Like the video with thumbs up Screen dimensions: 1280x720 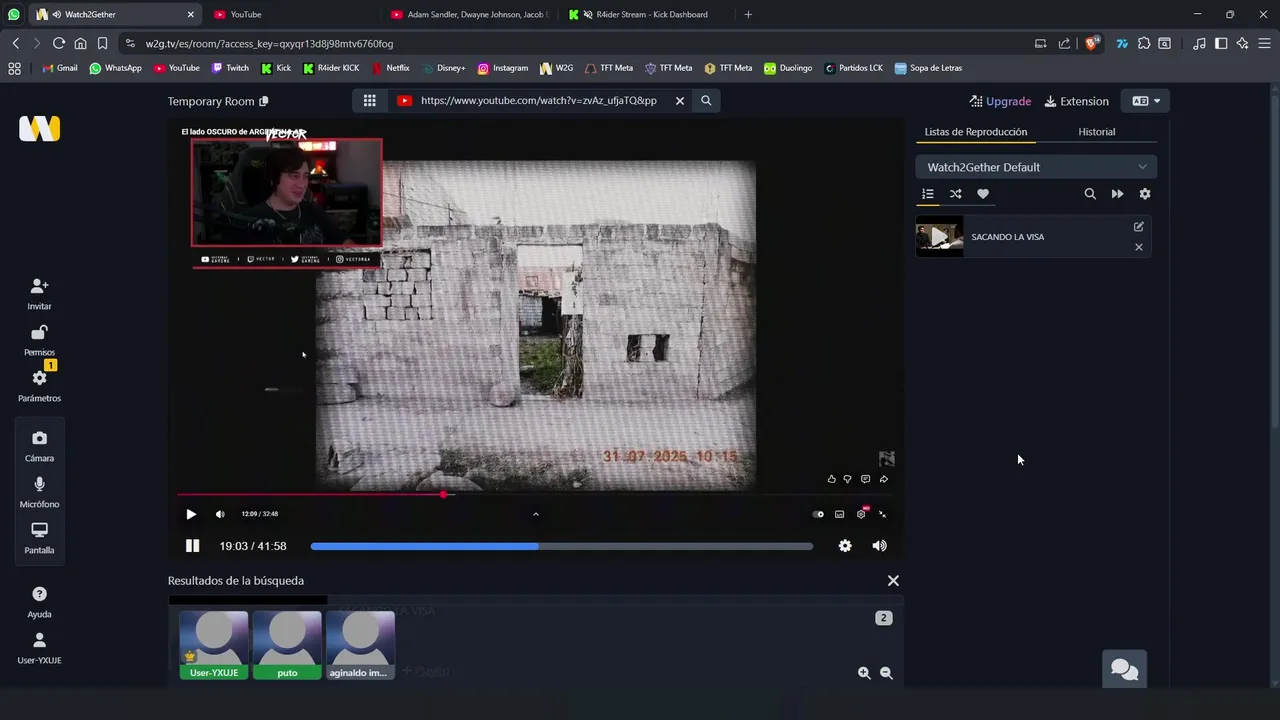click(x=831, y=479)
